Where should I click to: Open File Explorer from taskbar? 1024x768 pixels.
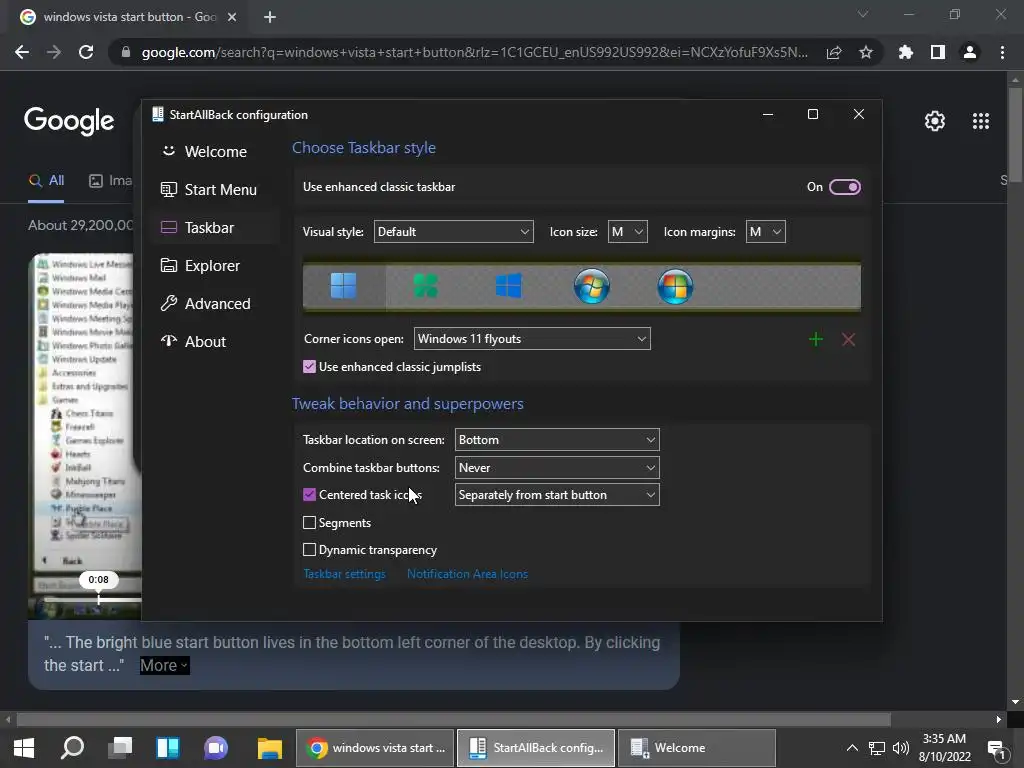[x=269, y=748]
